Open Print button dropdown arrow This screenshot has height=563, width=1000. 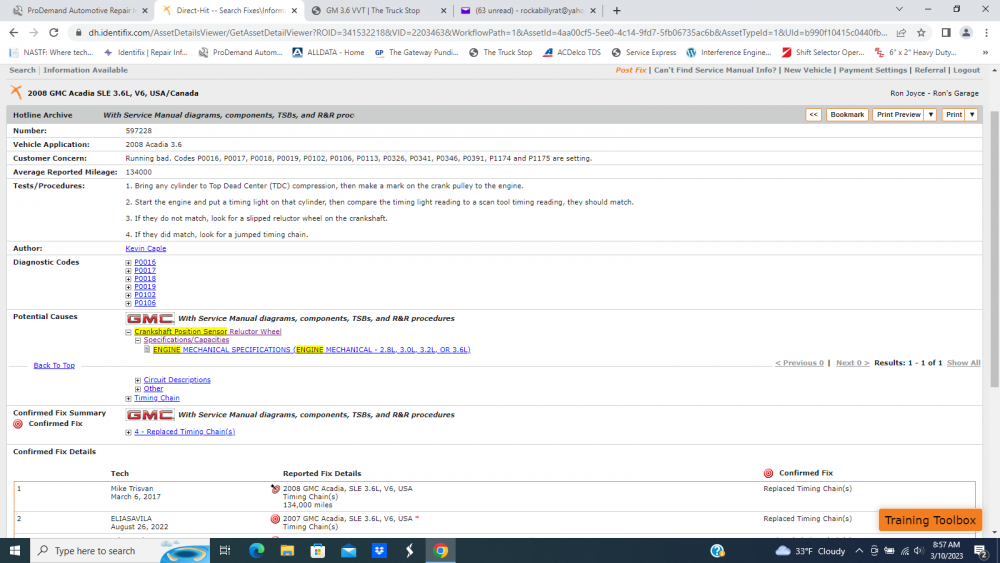pyautogui.click(x=971, y=115)
